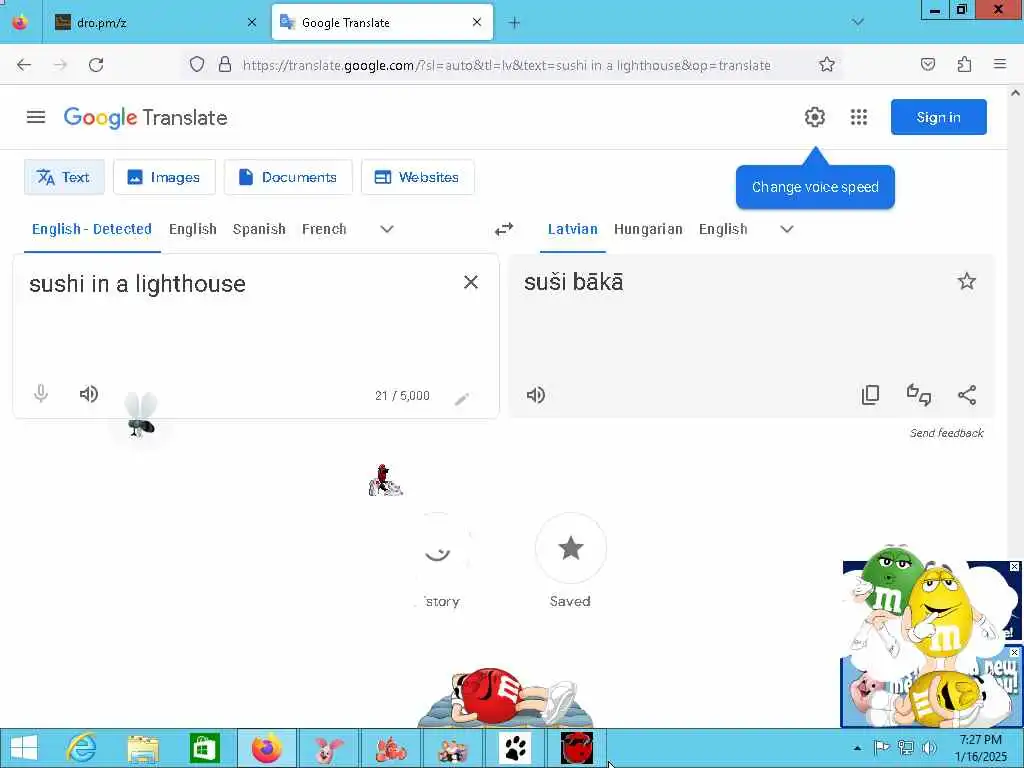This screenshot has width=1024, height=768.
Task: Open Google Translate settings gear
Action: (x=814, y=117)
